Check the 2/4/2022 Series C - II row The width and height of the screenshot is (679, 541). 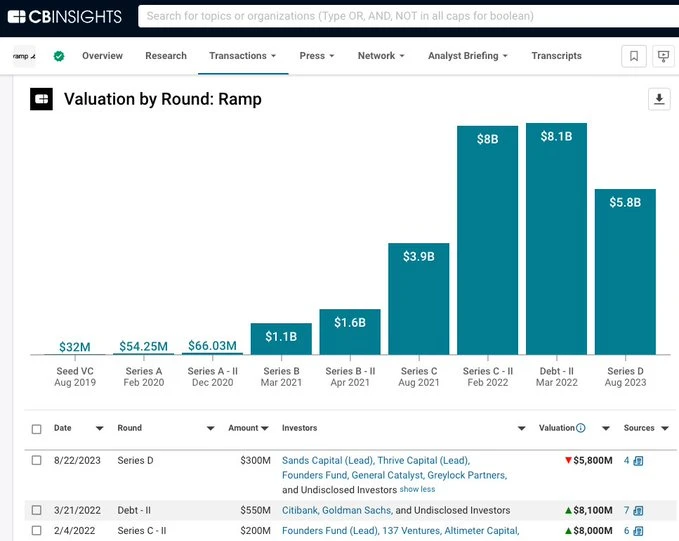pyautogui.click(x=37, y=531)
